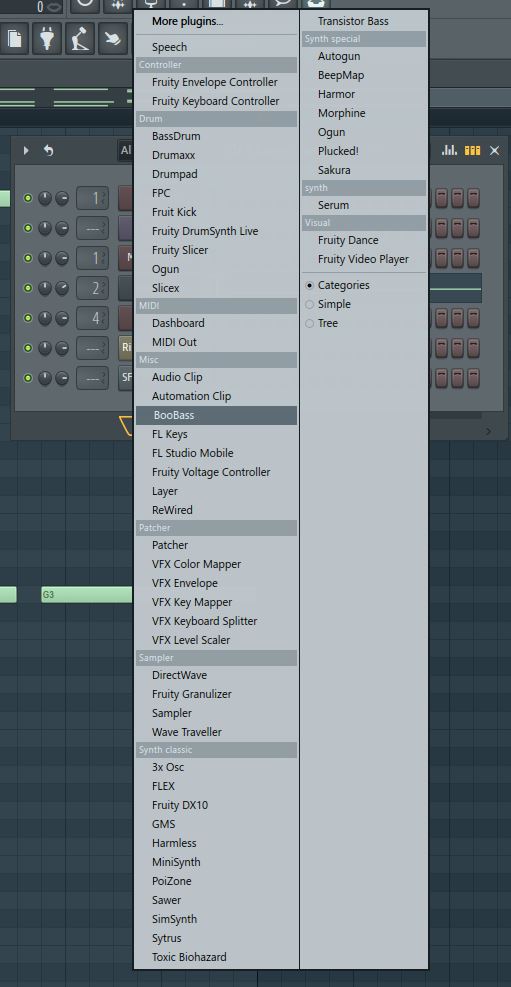The image size is (511, 987).
Task: Open the channel rack play arrow menu
Action: [26, 150]
